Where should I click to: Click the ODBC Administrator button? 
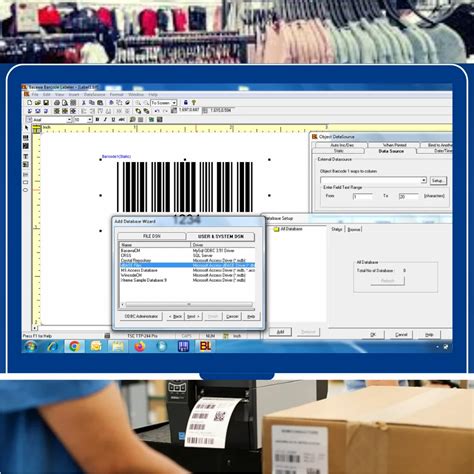141,316
